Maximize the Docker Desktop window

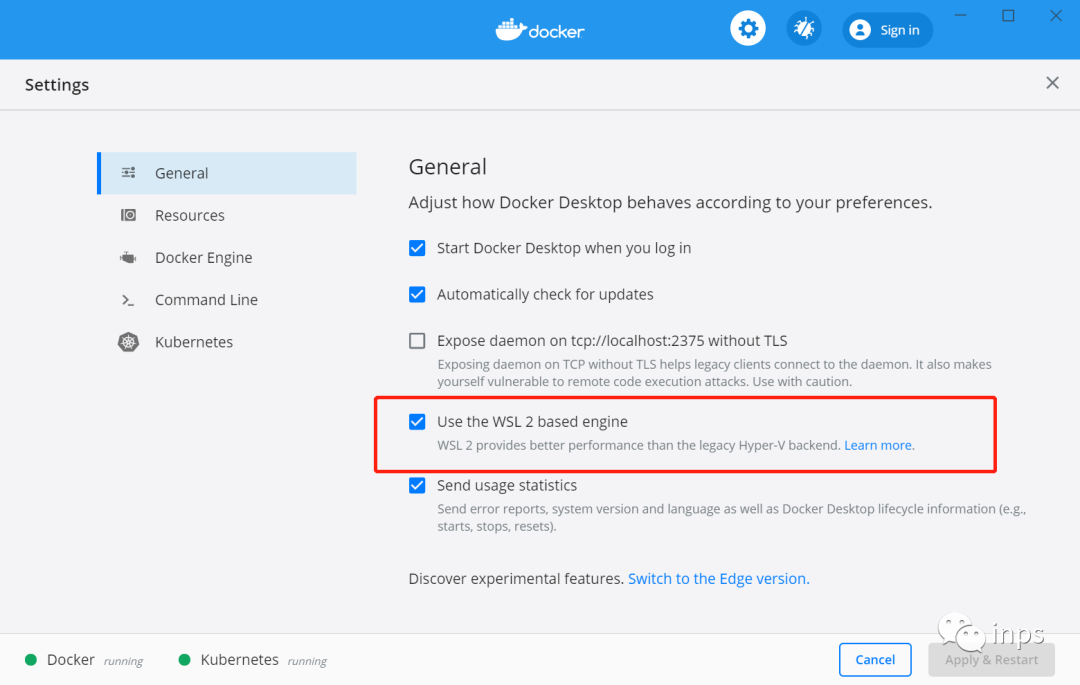point(1008,15)
